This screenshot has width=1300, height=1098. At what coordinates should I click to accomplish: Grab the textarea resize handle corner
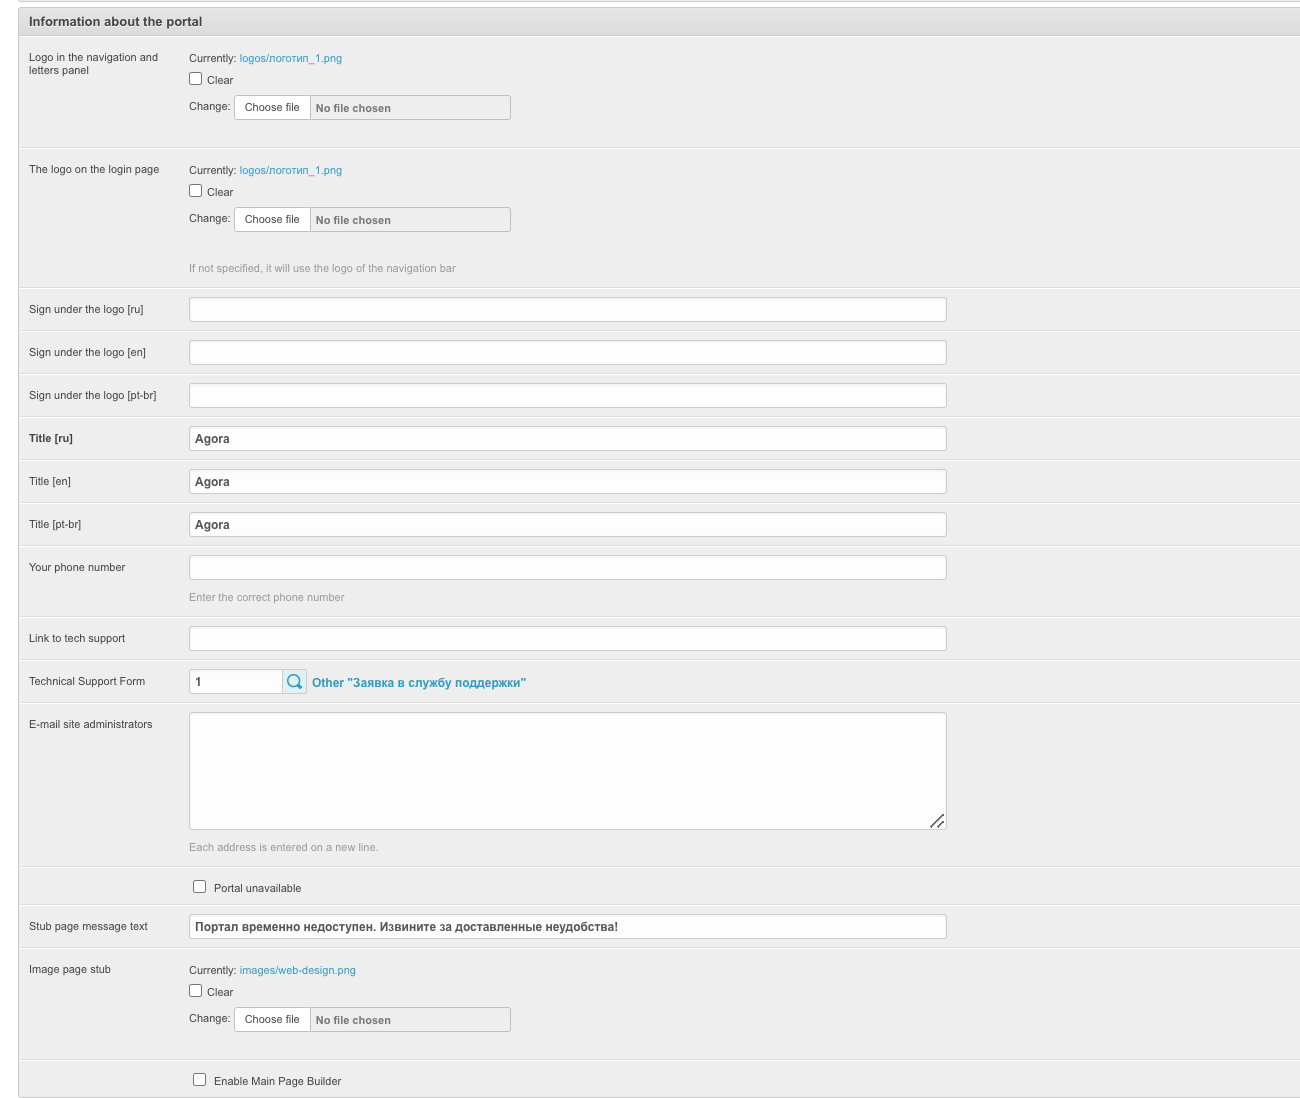(937, 821)
